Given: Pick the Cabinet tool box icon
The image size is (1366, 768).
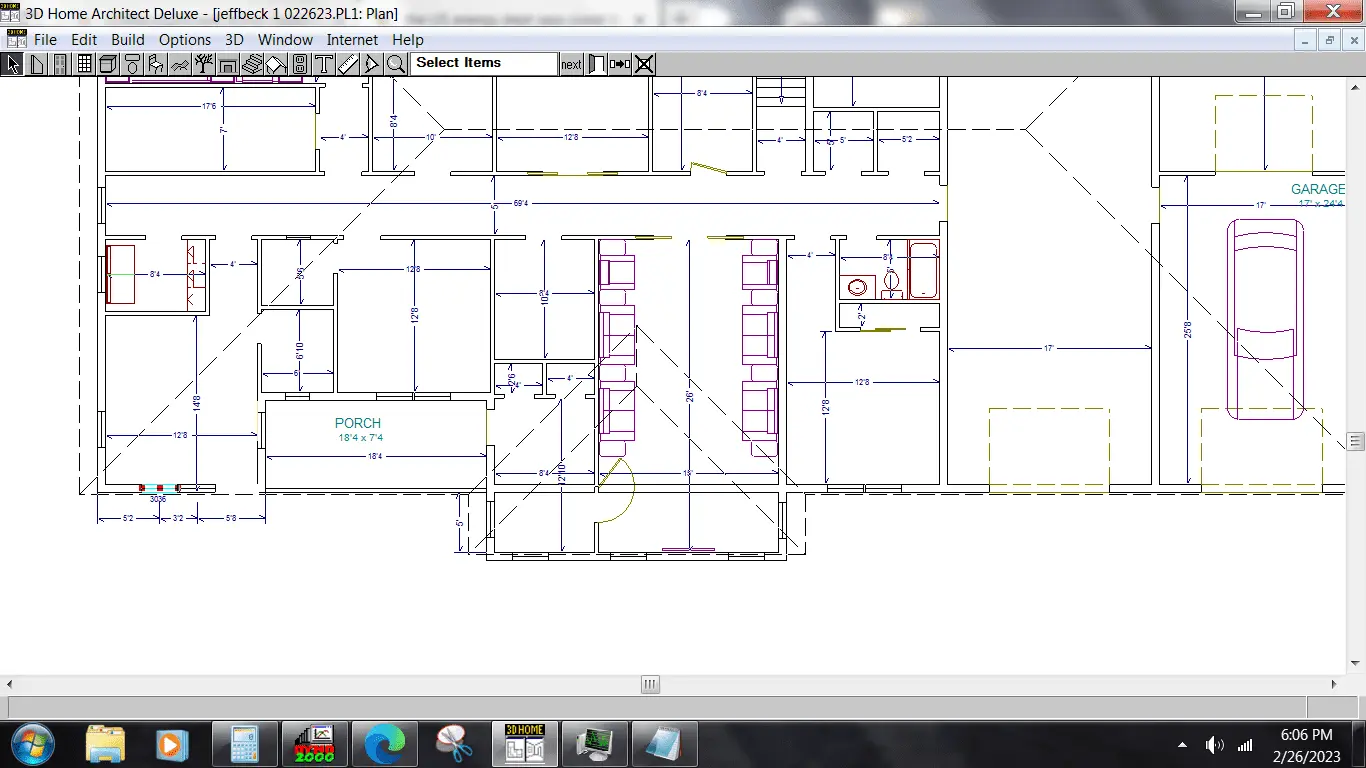Looking at the screenshot, I should [x=108, y=64].
